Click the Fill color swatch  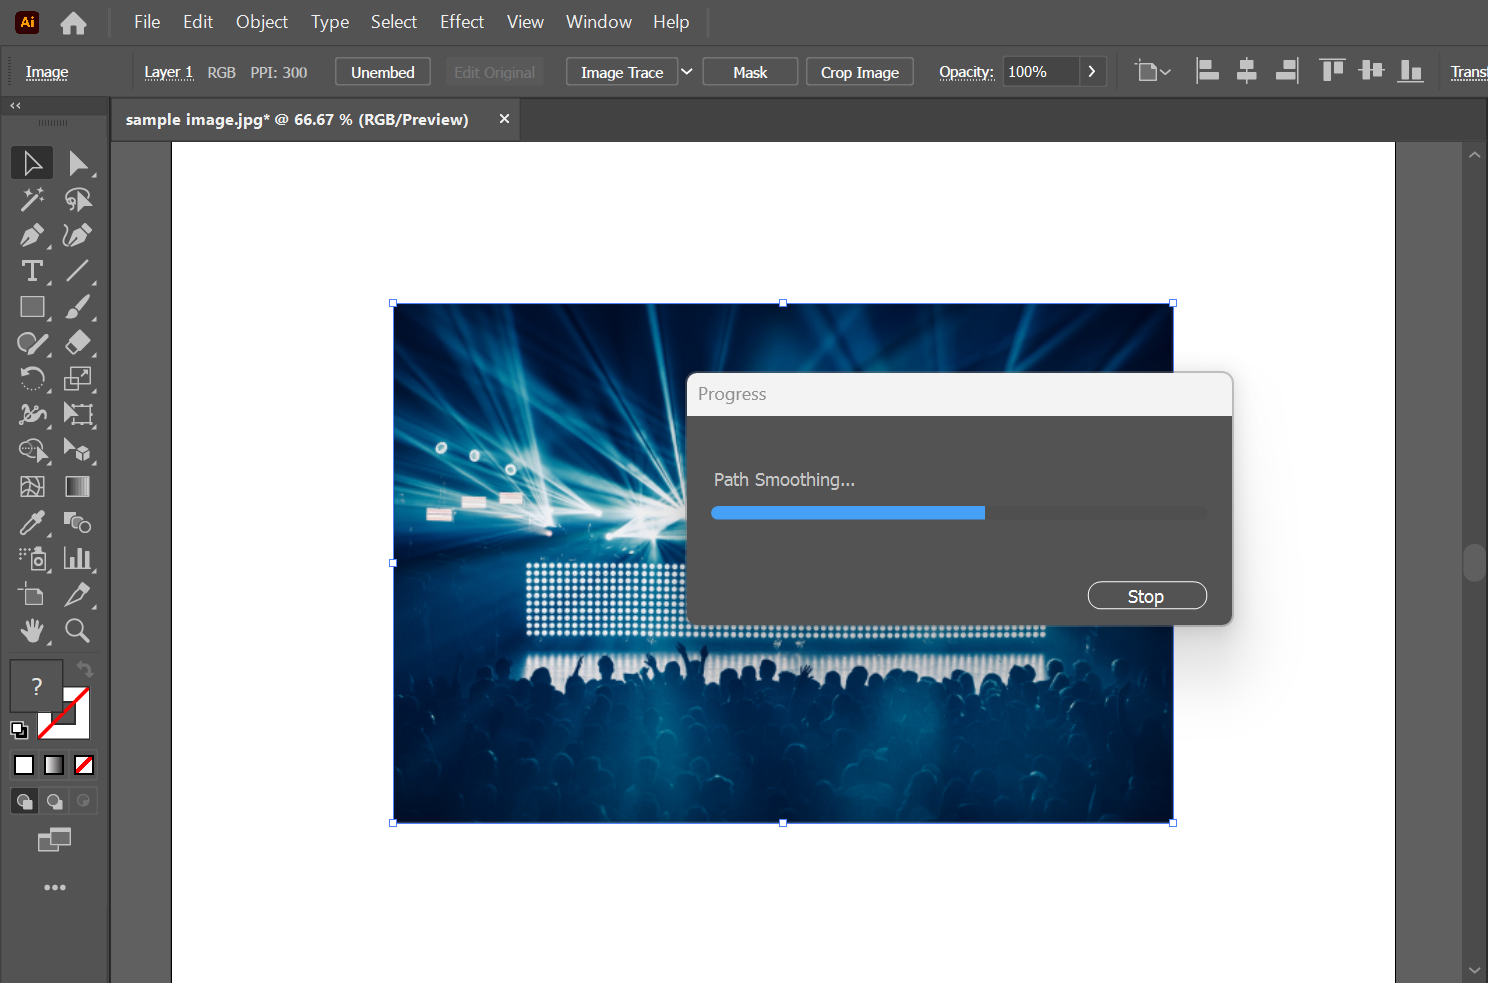pos(36,686)
